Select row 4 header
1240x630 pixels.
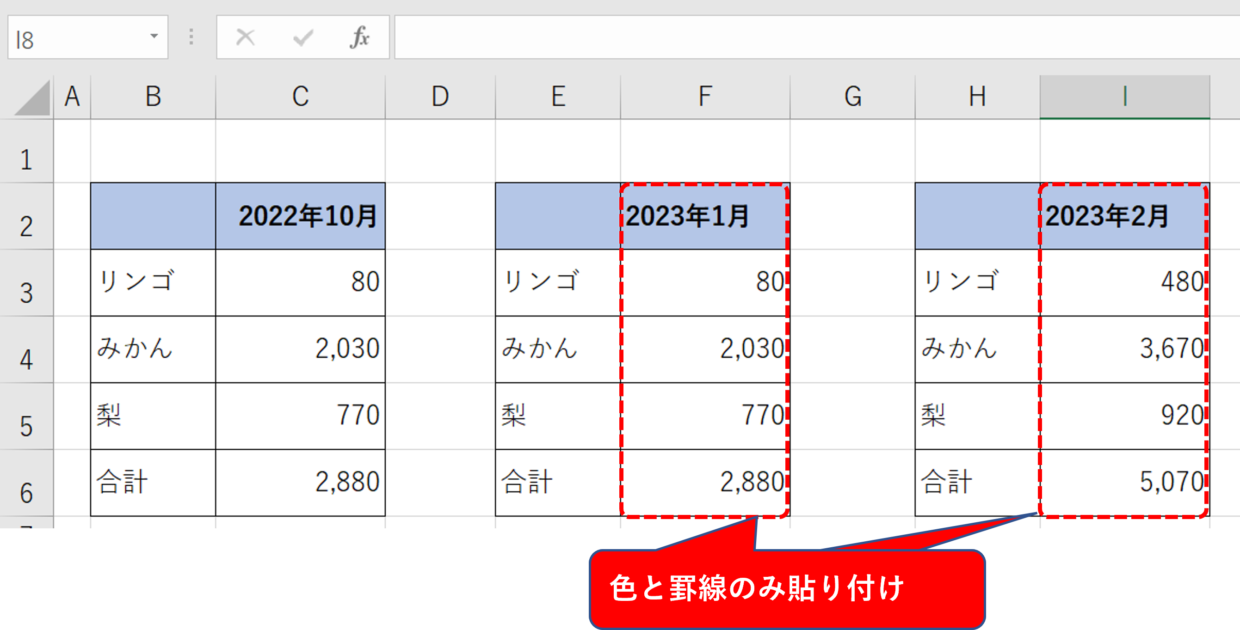tap(26, 349)
